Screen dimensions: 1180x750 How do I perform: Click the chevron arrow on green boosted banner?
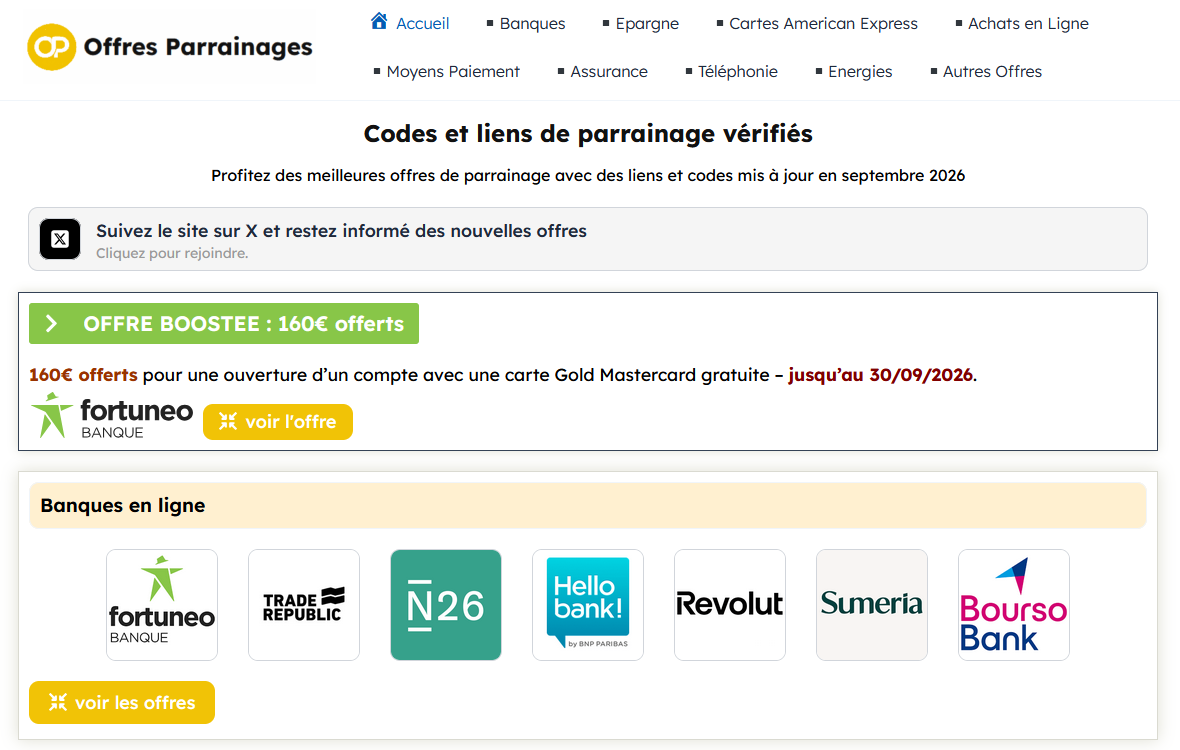(51, 323)
